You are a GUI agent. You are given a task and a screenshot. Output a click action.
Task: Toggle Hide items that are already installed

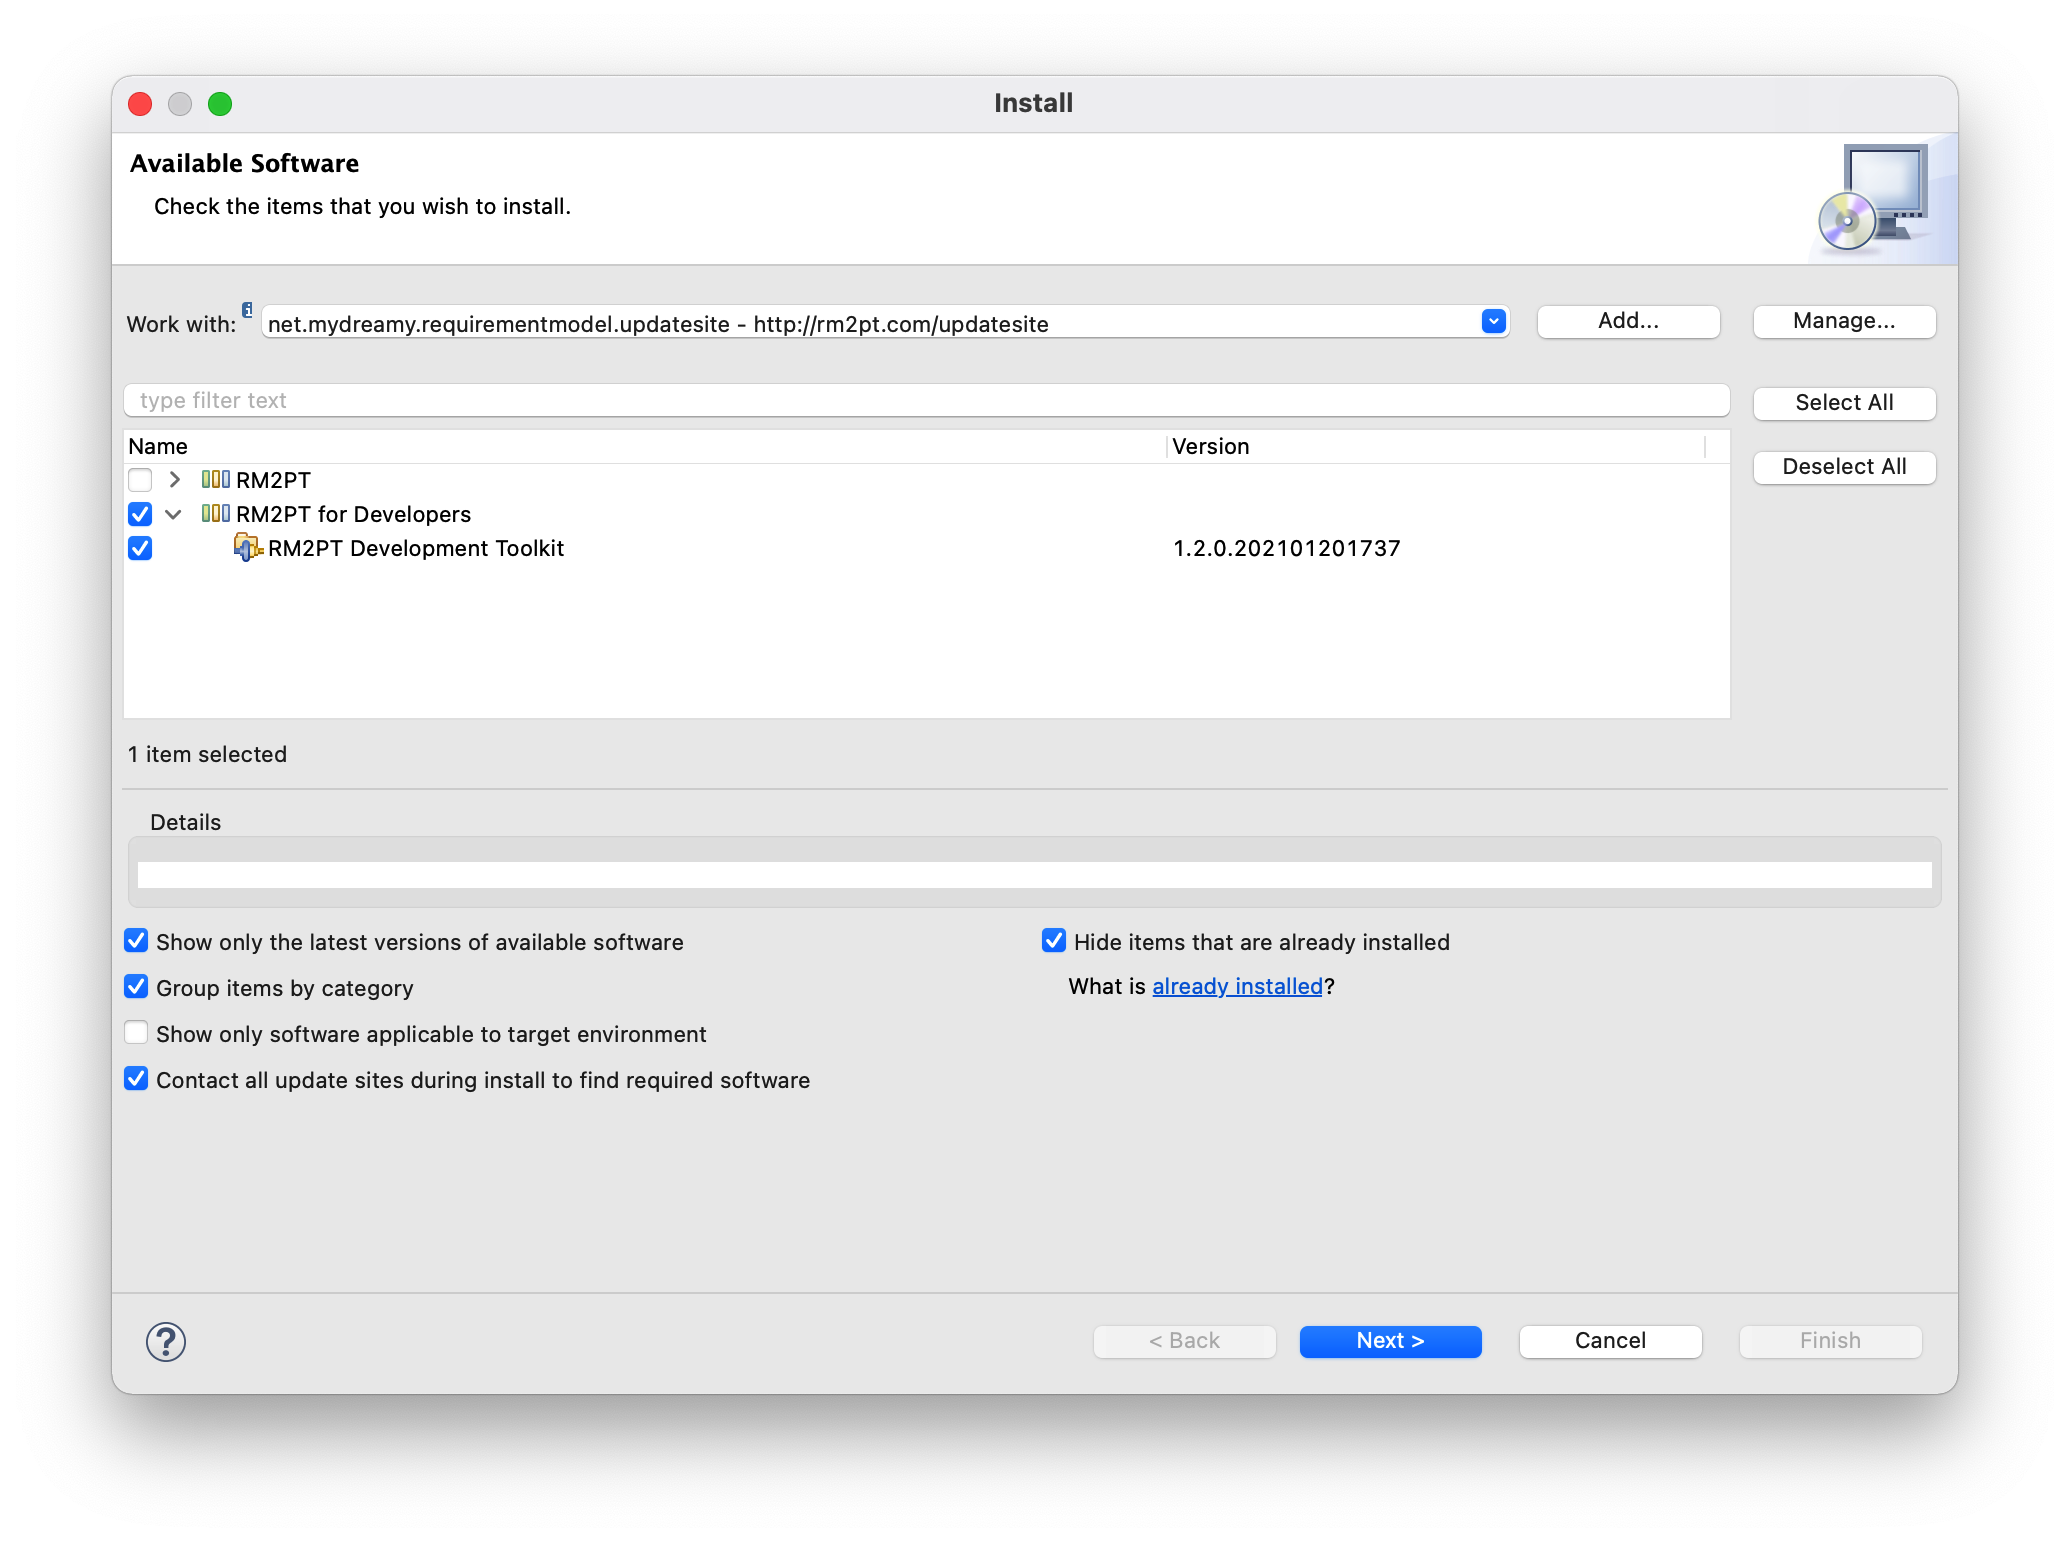point(1054,941)
